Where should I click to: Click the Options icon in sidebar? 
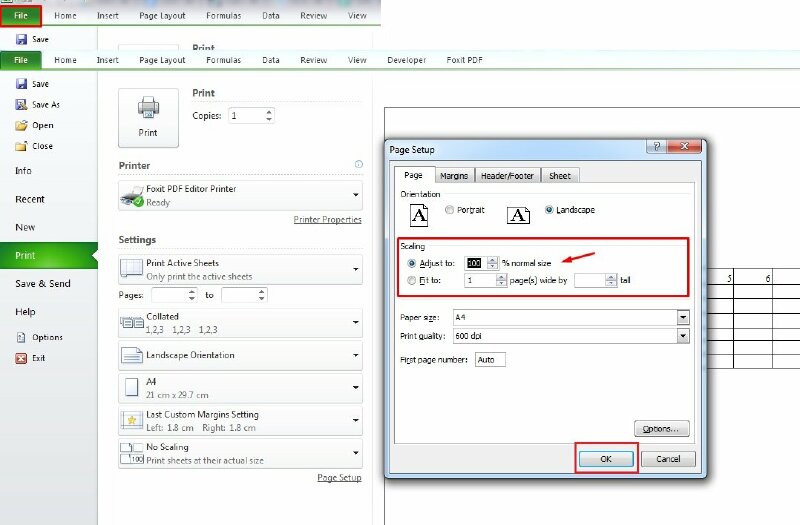21,337
